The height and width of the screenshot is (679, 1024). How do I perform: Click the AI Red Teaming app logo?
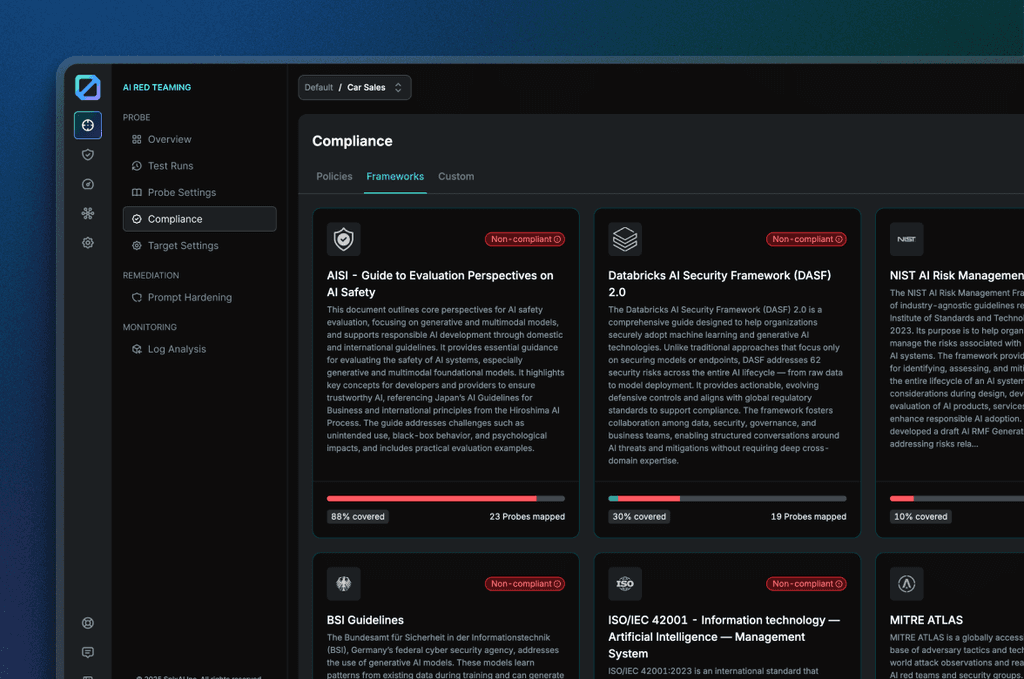coord(88,88)
